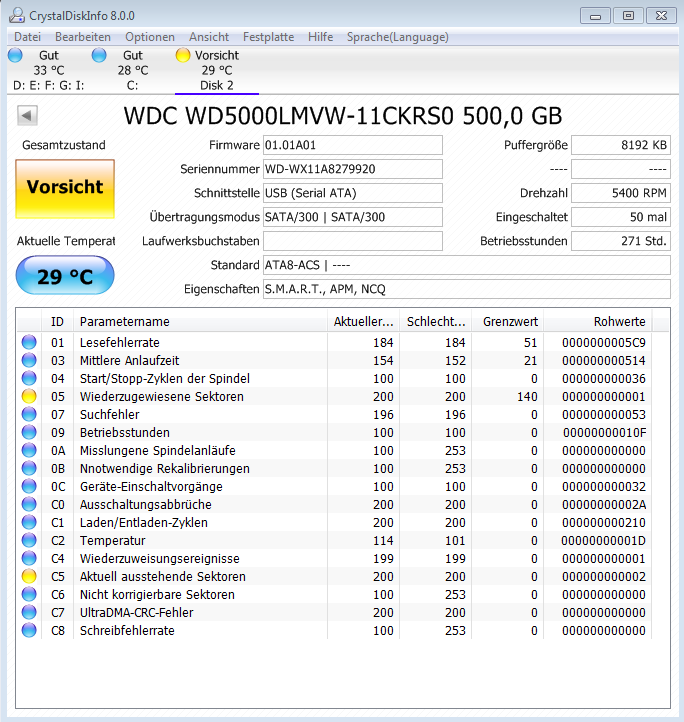The height and width of the screenshot is (722, 684).
Task: Click the yellow Vorsicht health status button
Action: pyautogui.click(x=65, y=189)
